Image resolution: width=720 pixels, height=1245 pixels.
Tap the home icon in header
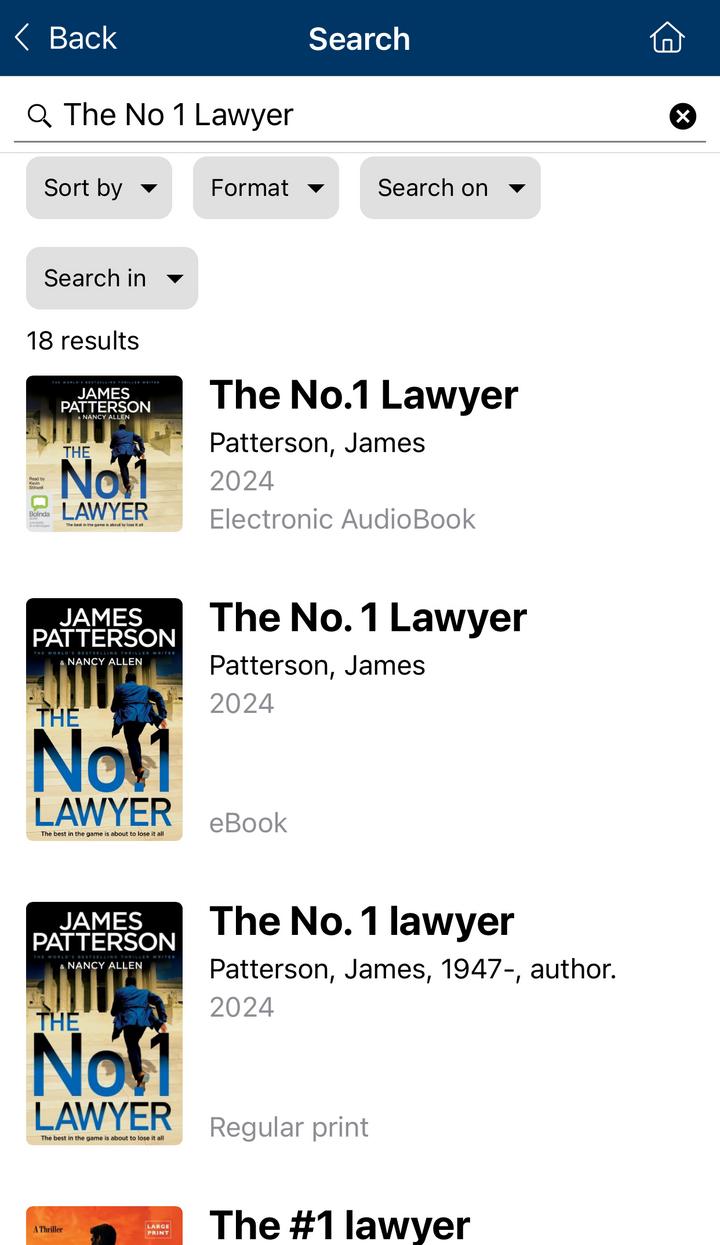click(667, 38)
